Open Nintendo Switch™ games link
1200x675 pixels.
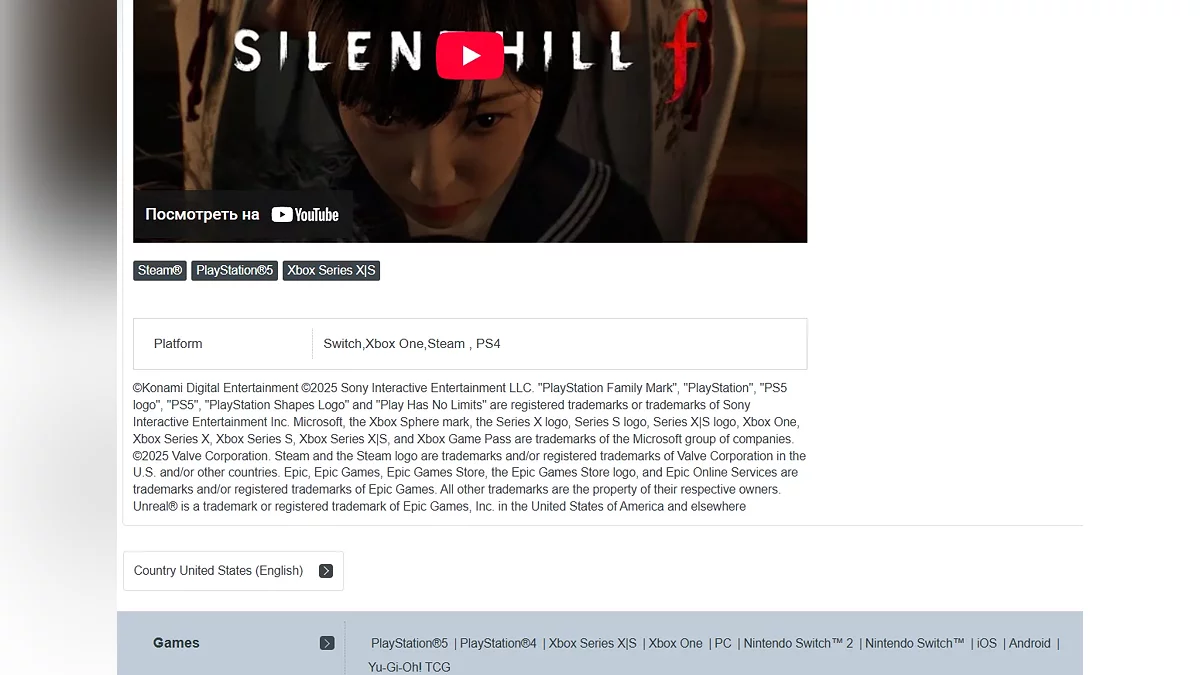(915, 643)
